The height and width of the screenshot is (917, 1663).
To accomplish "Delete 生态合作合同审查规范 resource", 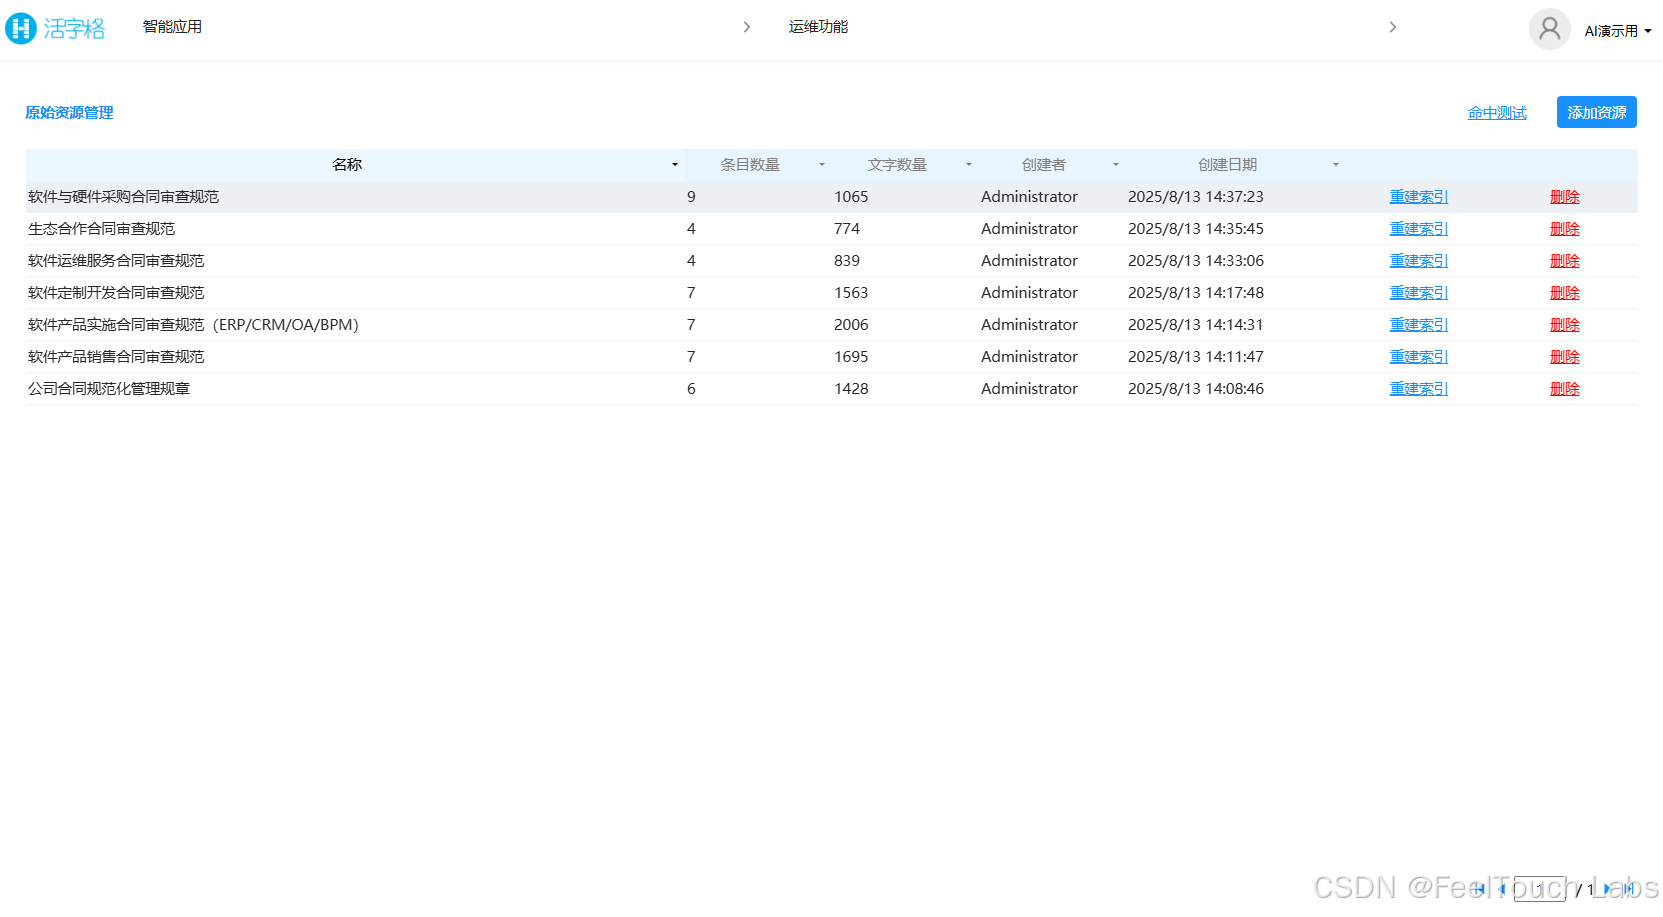I will 1565,229.
